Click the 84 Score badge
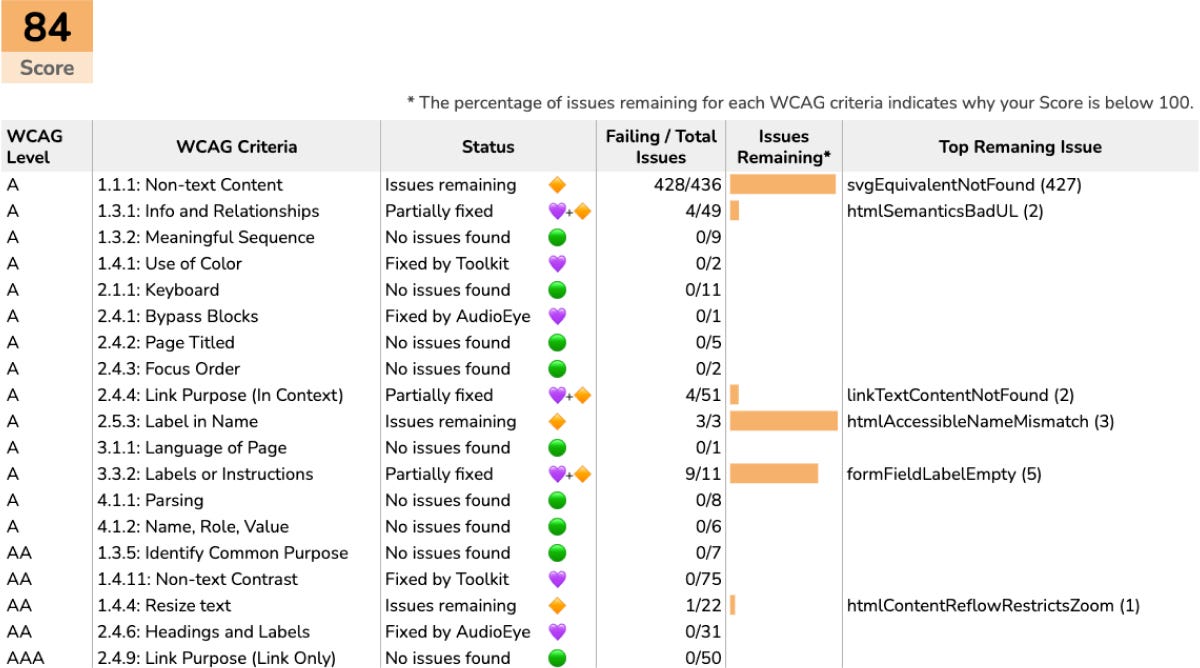Viewport: 1200px width, 668px height. tap(47, 42)
